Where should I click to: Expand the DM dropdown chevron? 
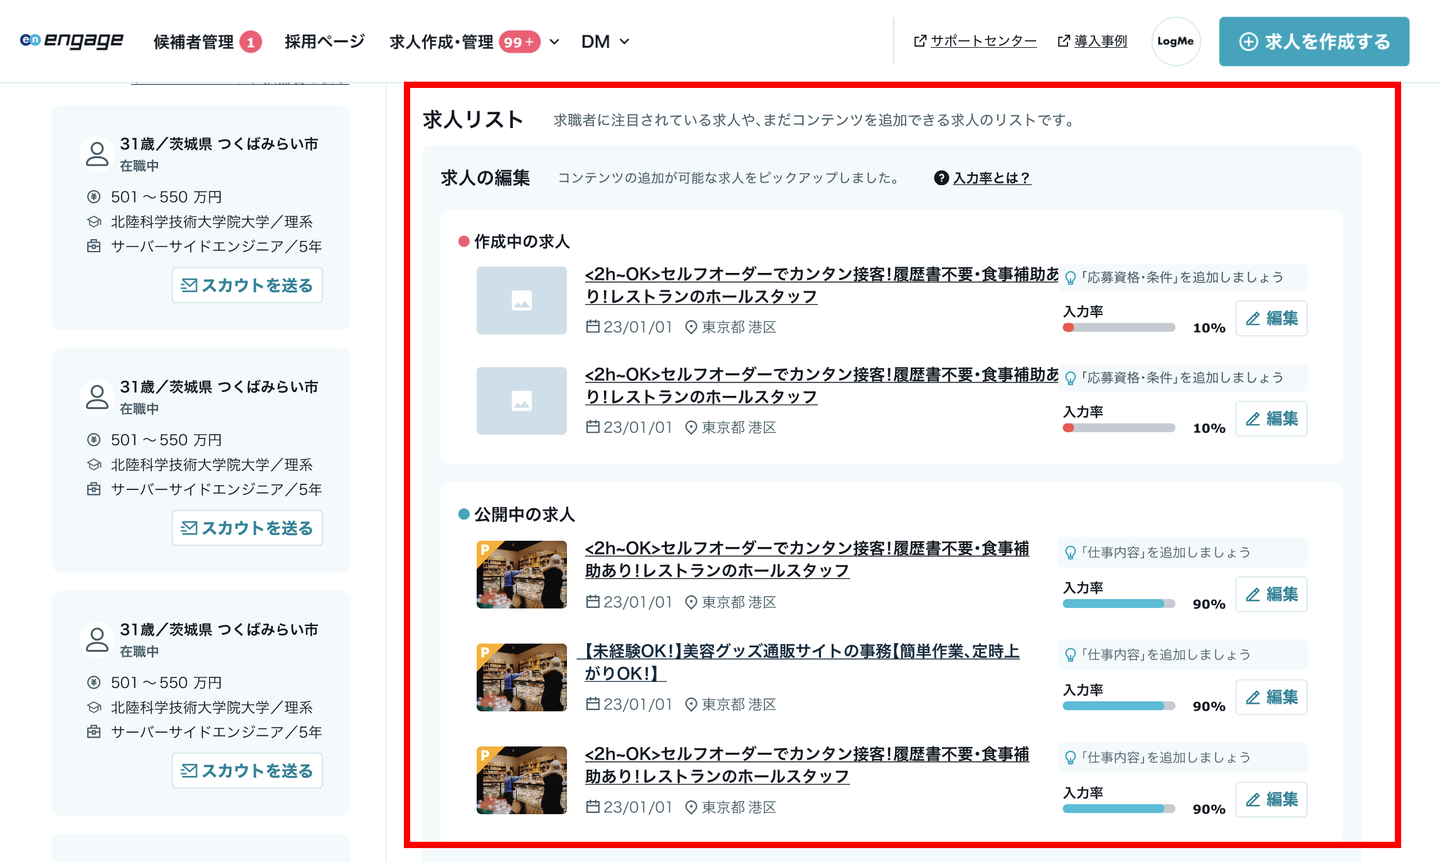tap(624, 42)
